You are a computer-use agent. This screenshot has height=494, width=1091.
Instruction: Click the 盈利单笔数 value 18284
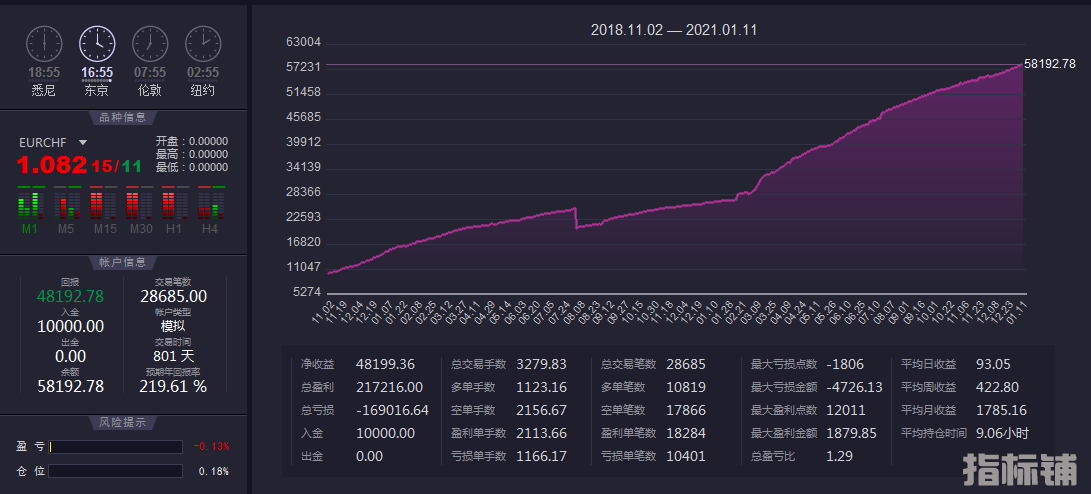(x=686, y=433)
